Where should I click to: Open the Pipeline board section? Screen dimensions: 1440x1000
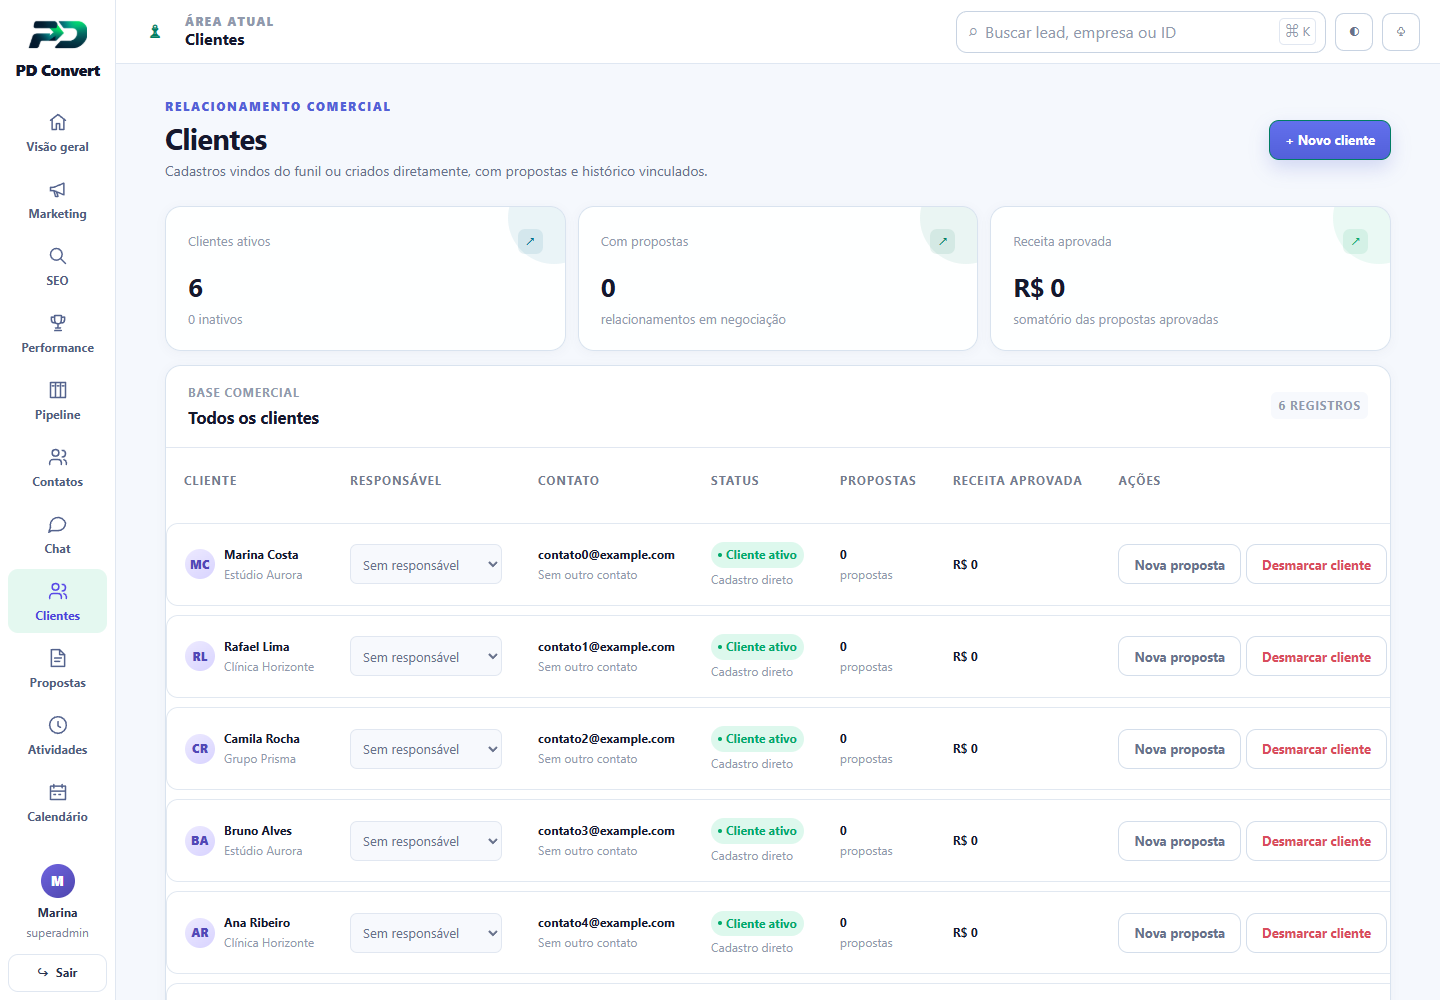[x=58, y=401]
